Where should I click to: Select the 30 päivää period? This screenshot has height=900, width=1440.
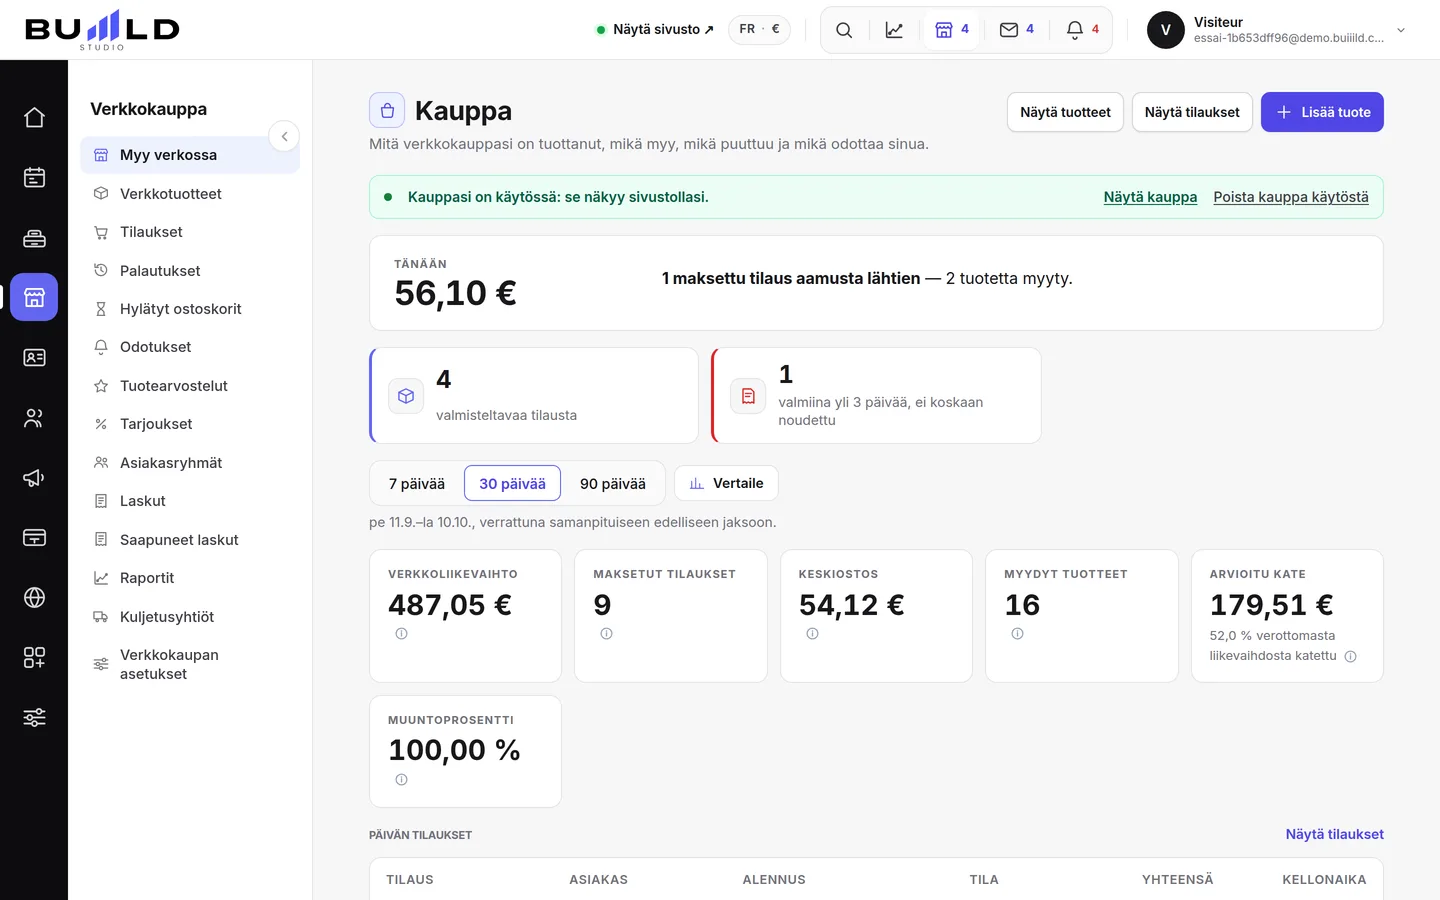coord(512,483)
